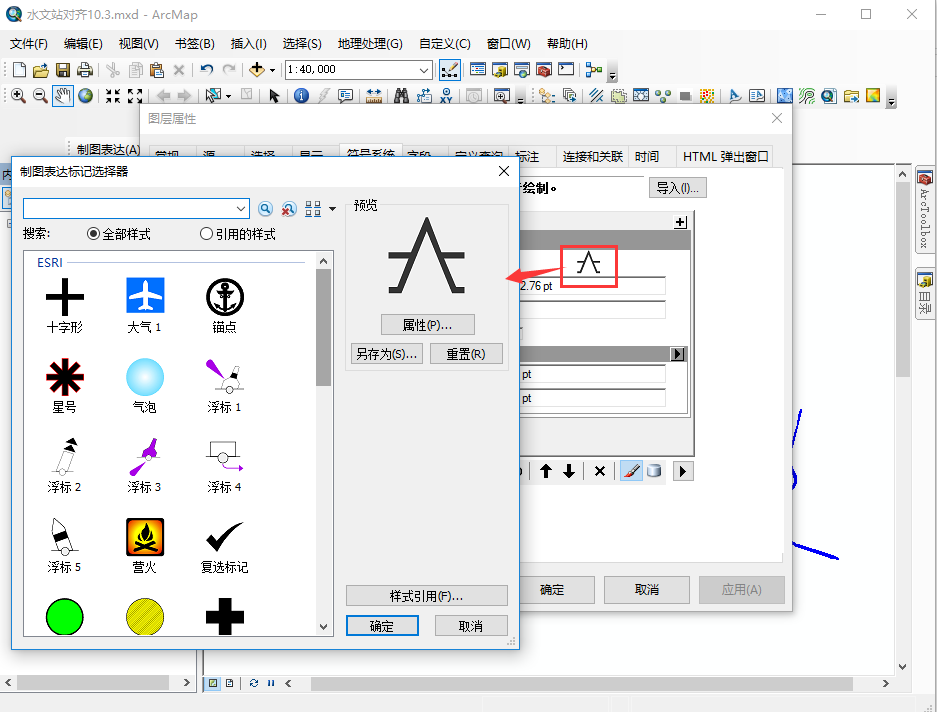937x712 pixels.
Task: Move symbol layer up
Action: [x=546, y=471]
